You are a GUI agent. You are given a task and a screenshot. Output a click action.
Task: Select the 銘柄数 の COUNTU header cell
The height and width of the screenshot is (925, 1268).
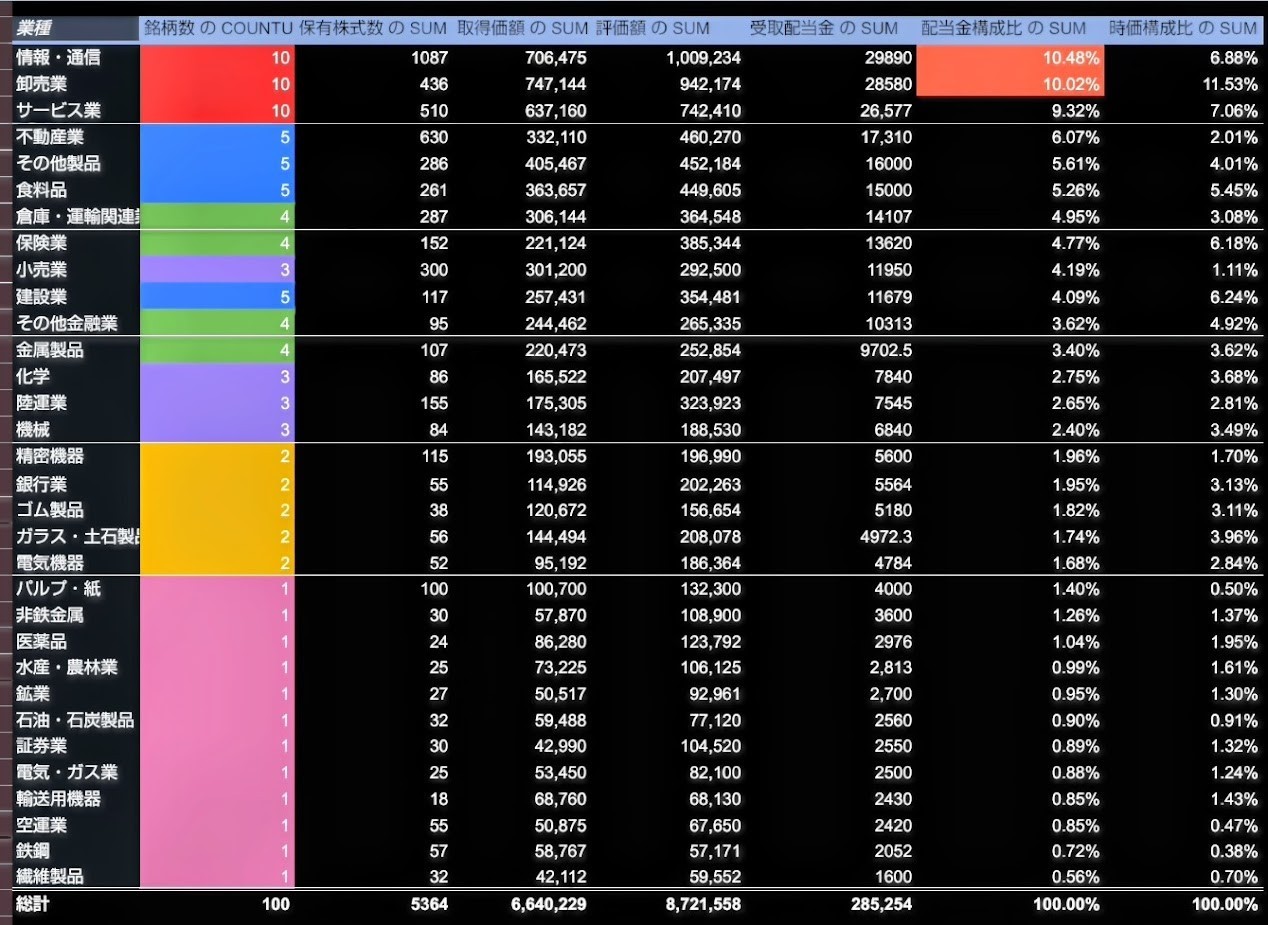coord(218,28)
